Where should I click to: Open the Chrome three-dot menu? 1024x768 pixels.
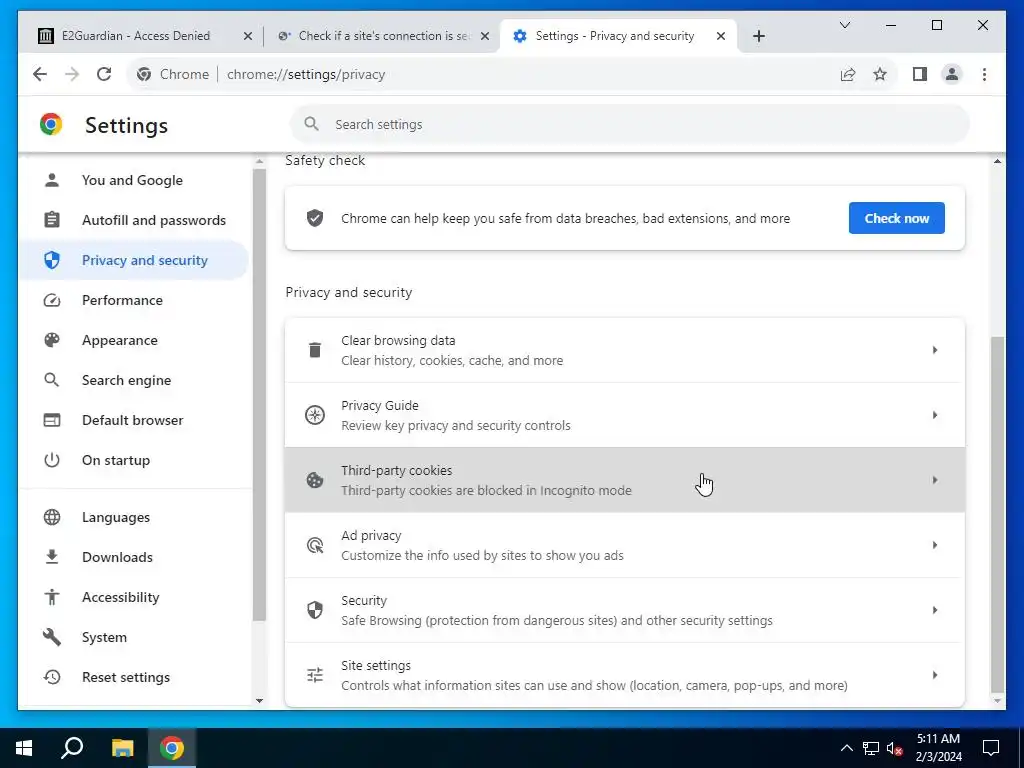click(x=984, y=74)
